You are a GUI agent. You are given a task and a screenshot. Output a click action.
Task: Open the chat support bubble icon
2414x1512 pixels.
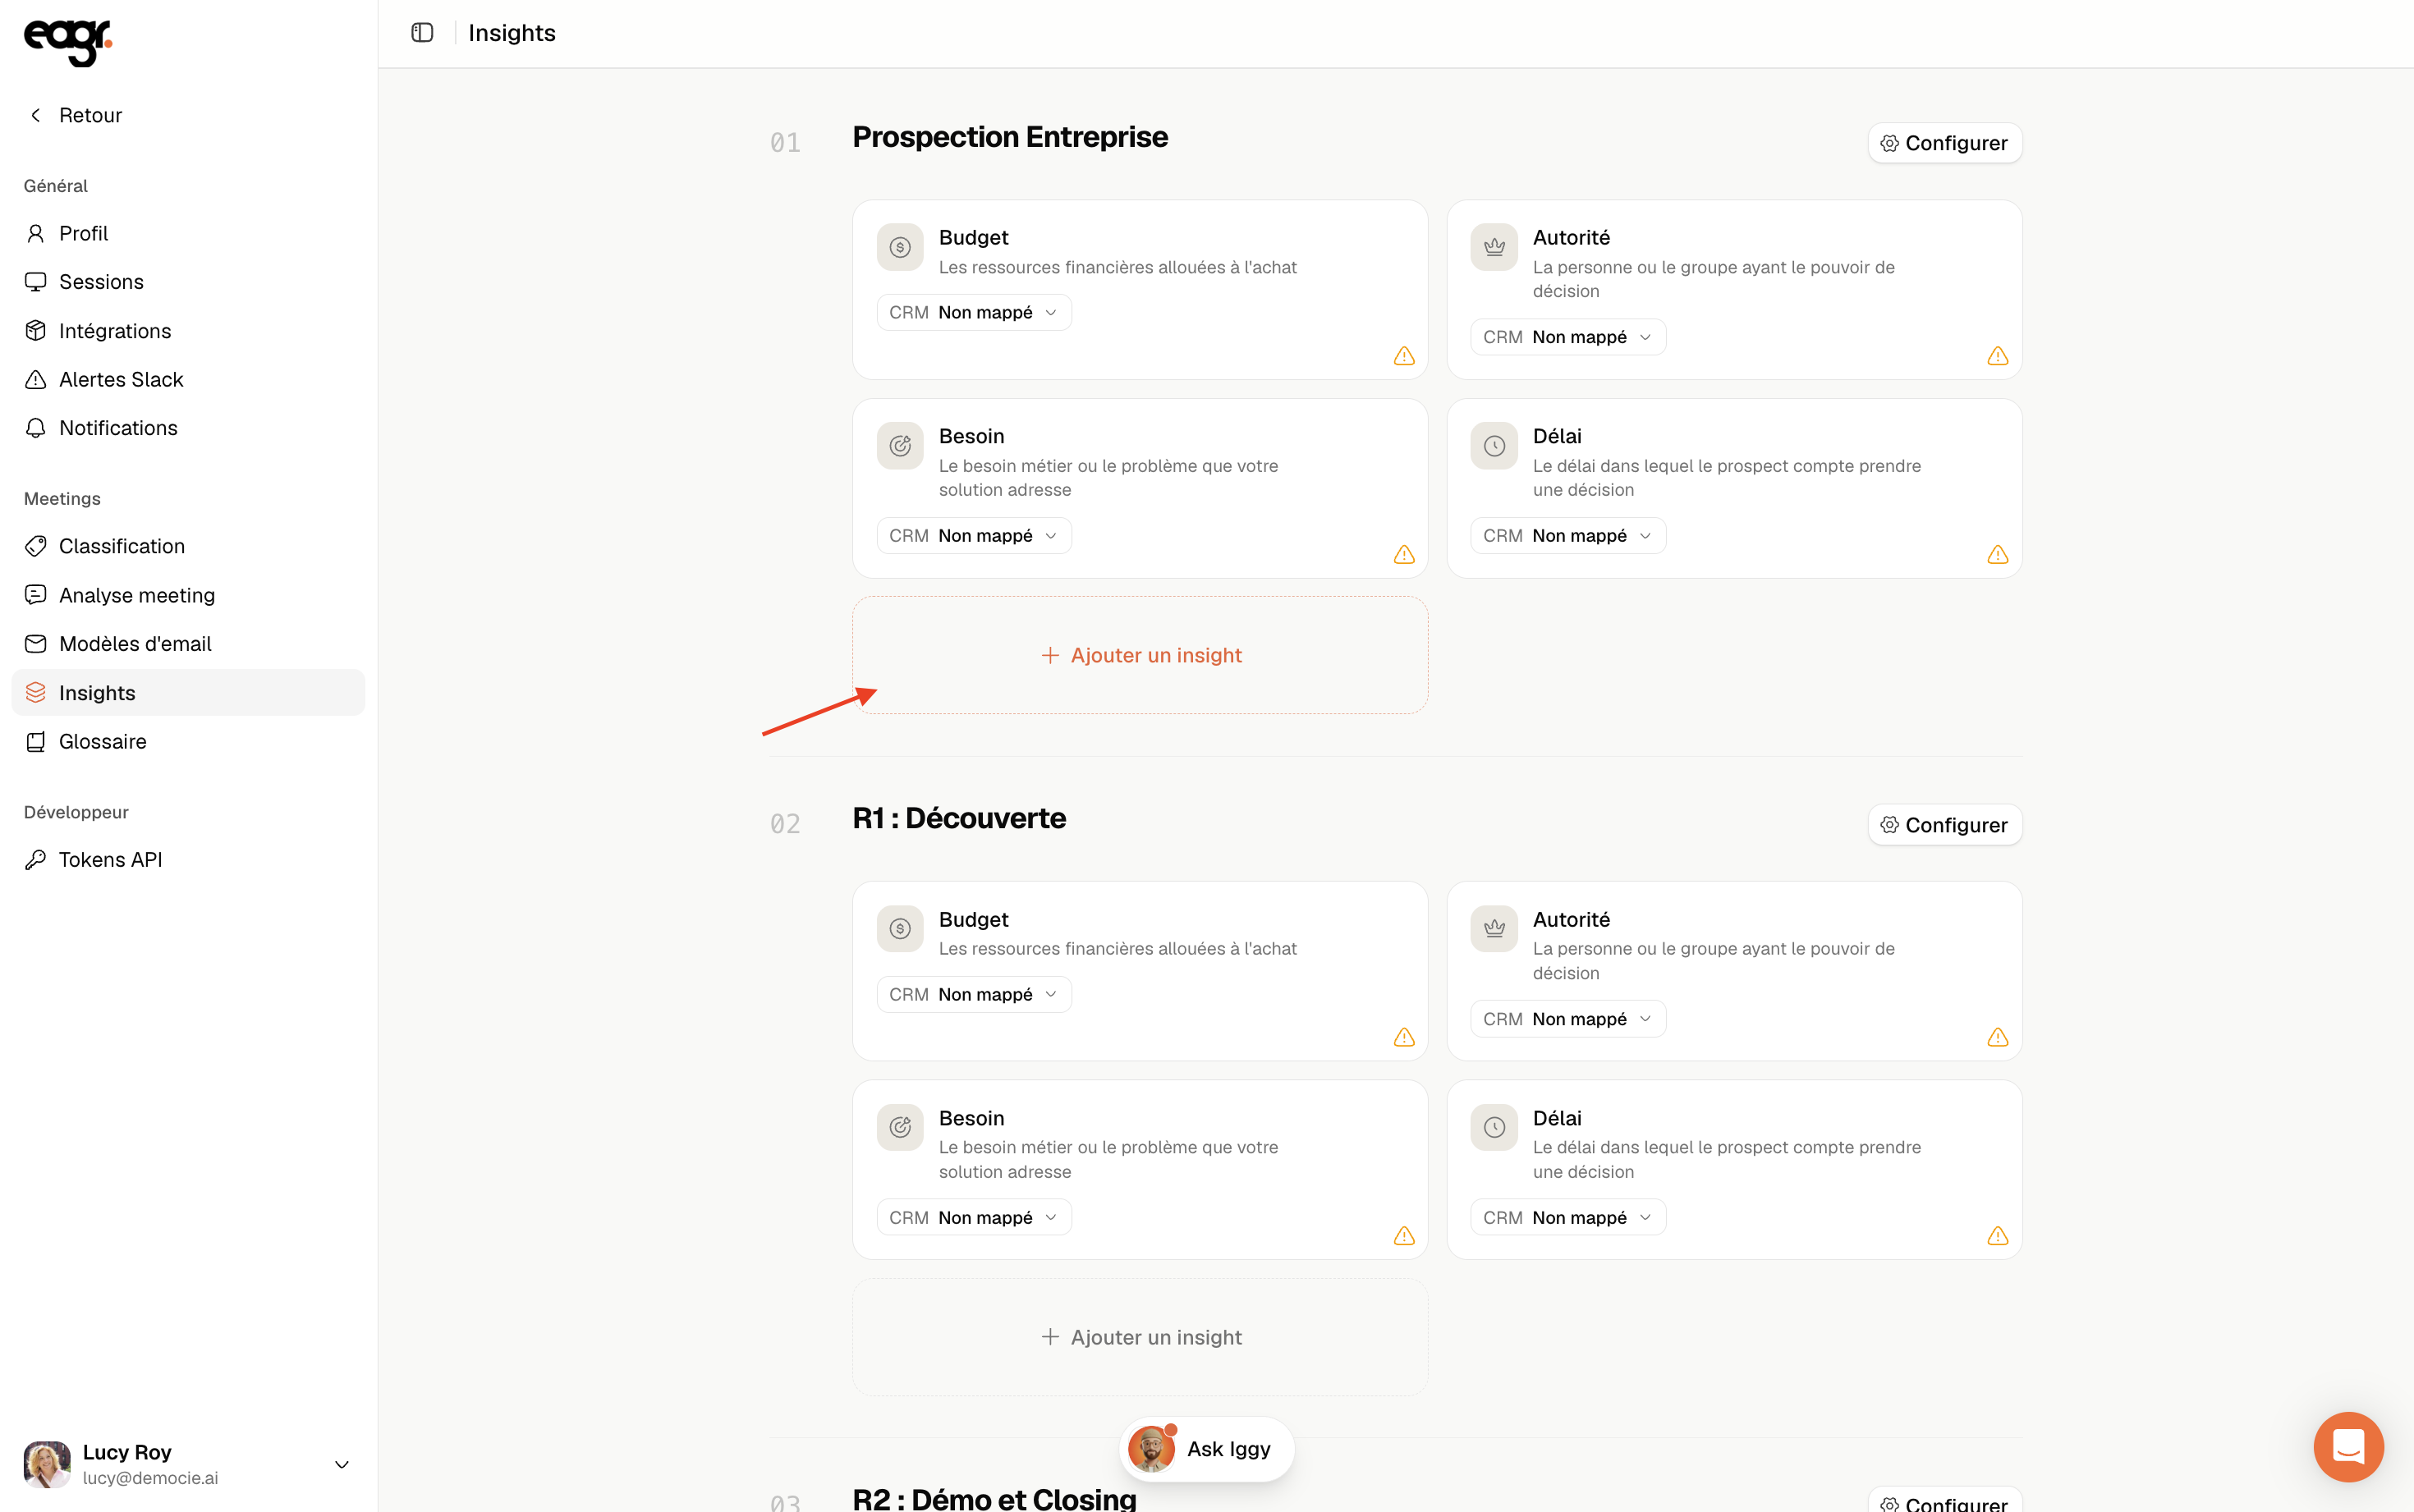coord(2348,1447)
